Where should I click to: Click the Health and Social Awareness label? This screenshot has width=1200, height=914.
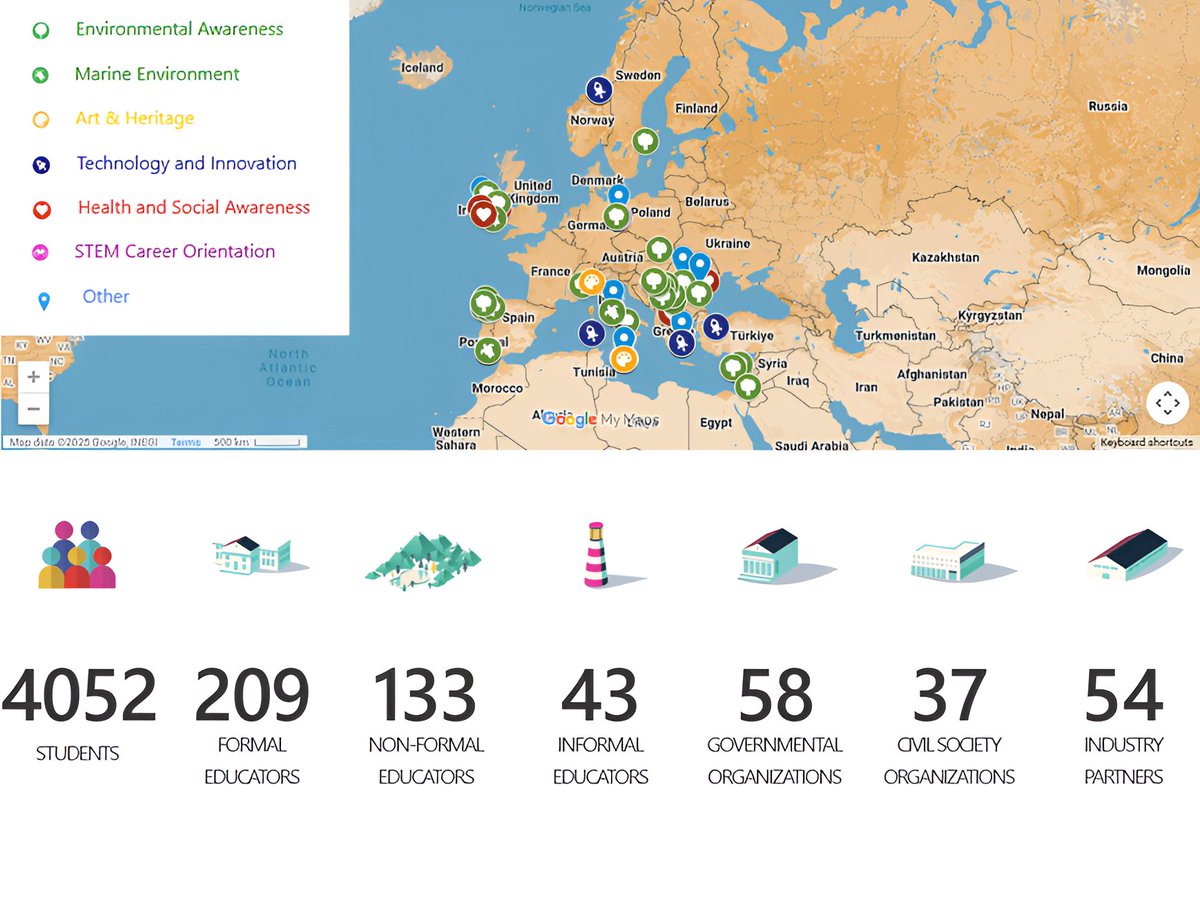click(x=194, y=207)
